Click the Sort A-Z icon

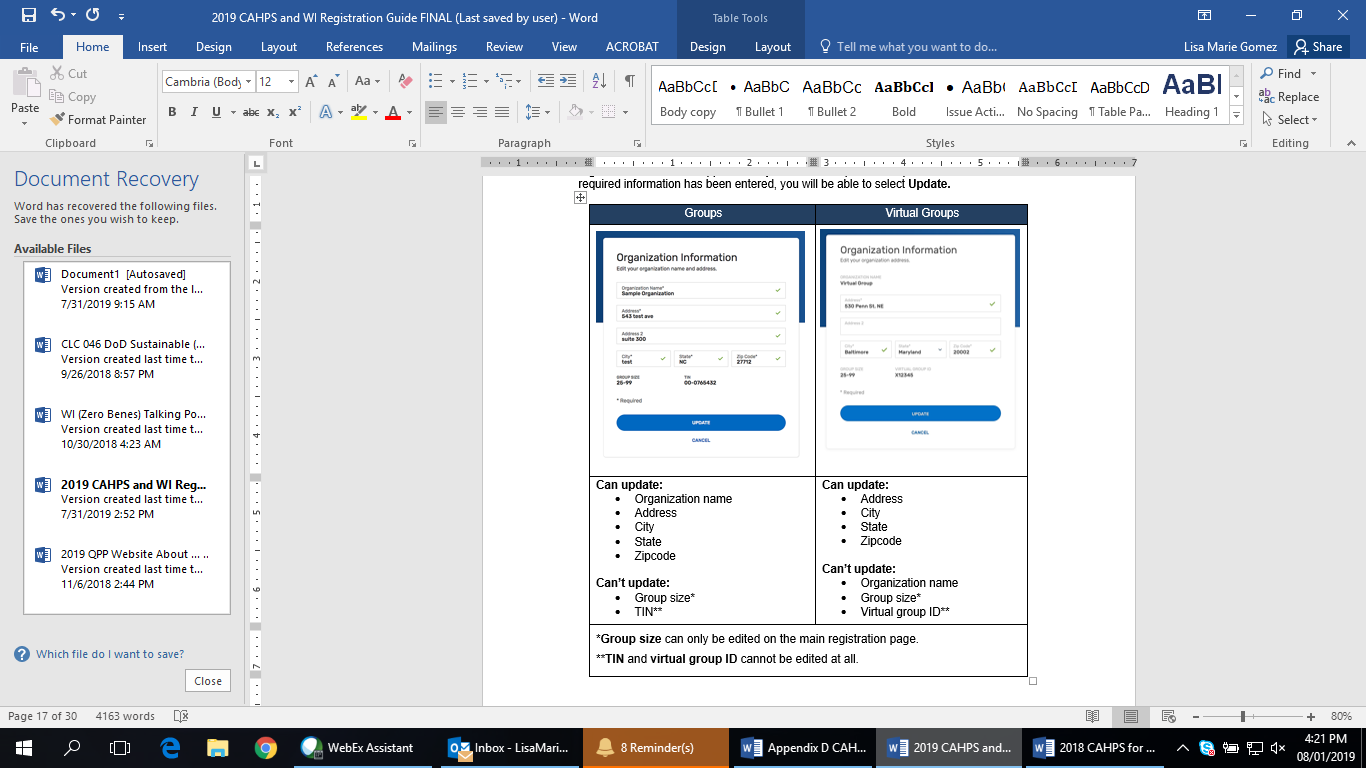coord(599,81)
